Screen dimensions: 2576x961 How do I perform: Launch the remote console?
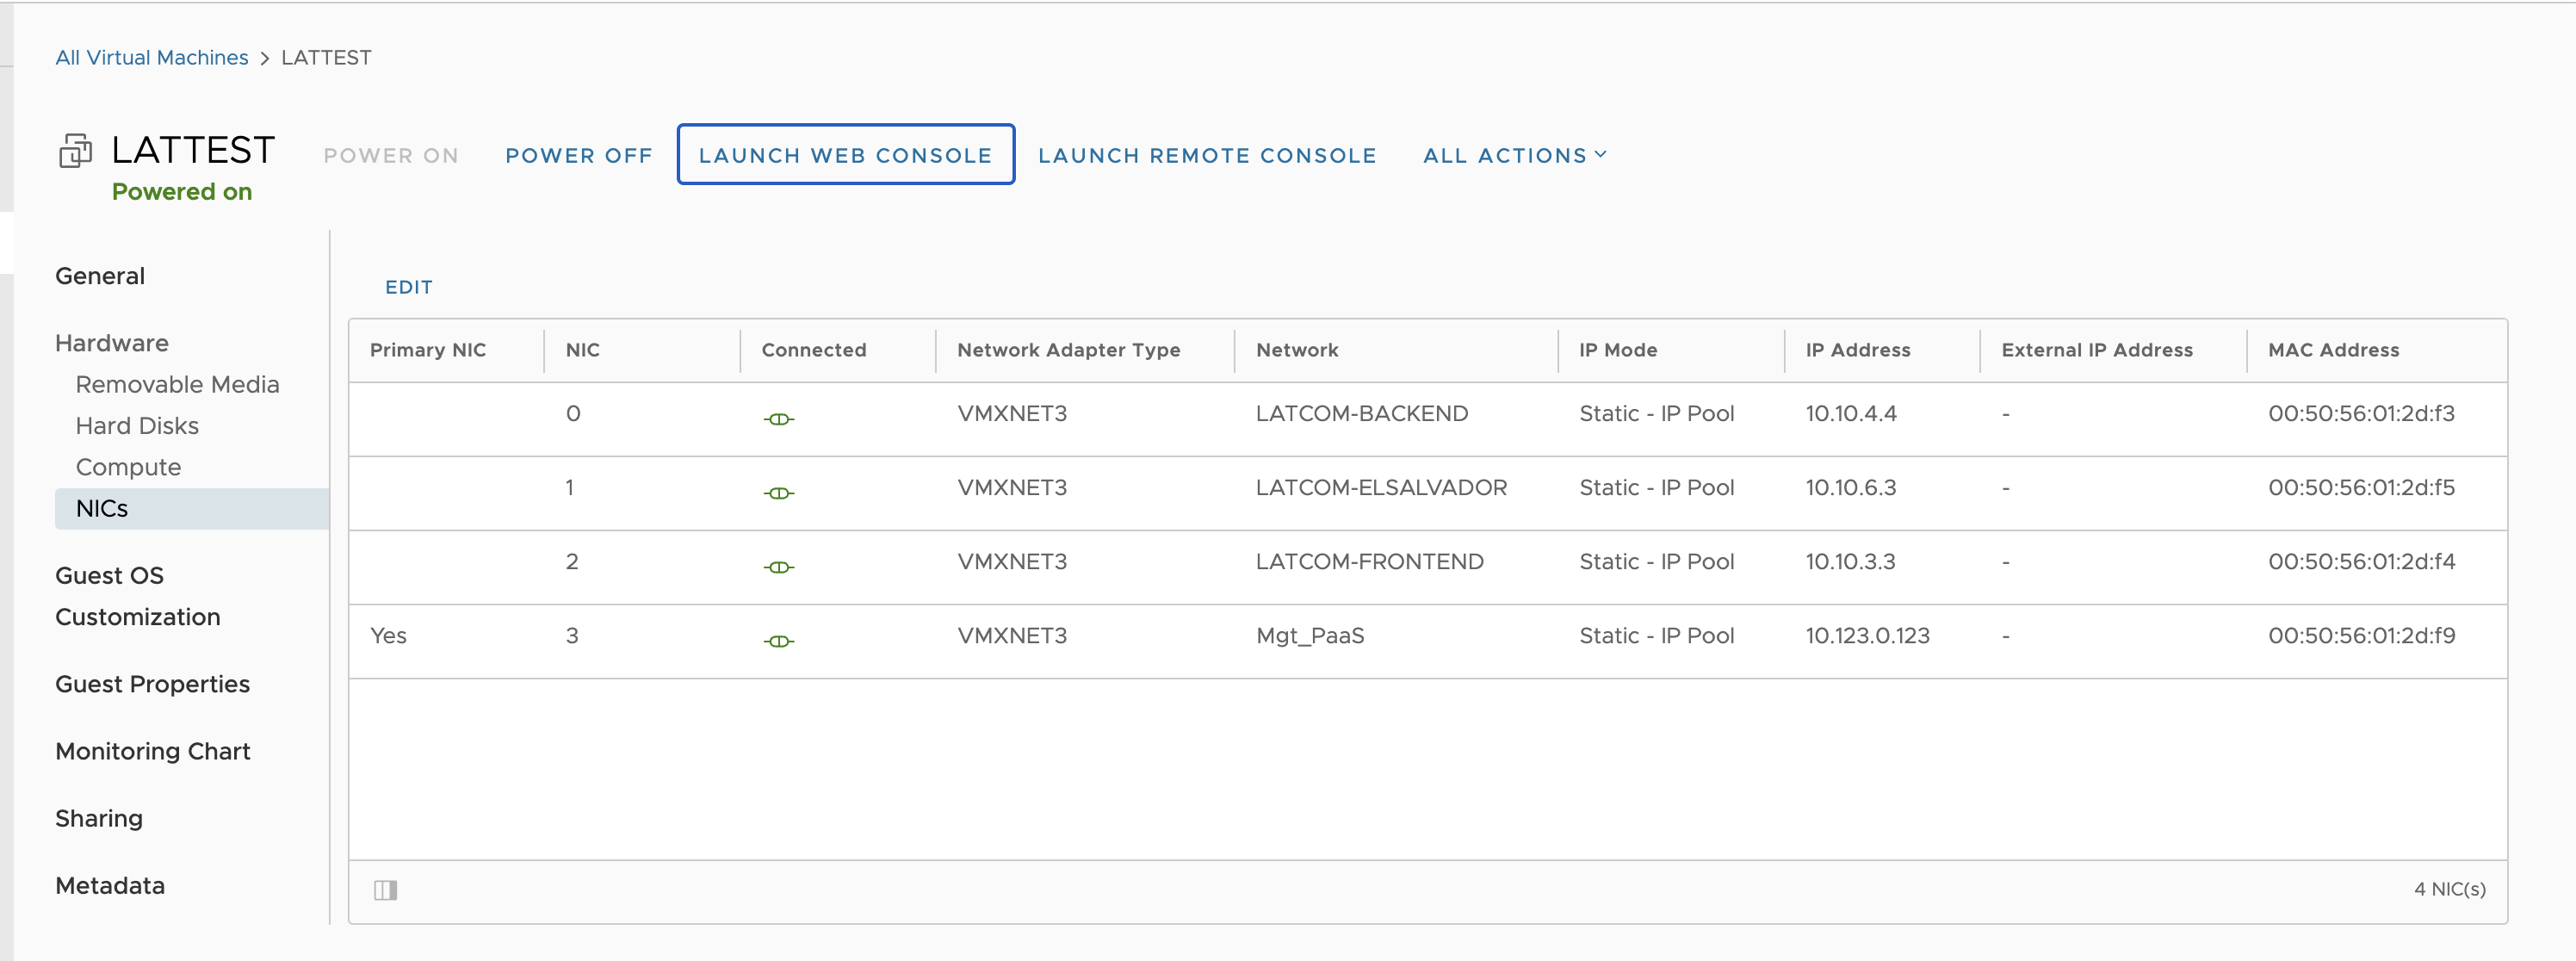point(1207,155)
